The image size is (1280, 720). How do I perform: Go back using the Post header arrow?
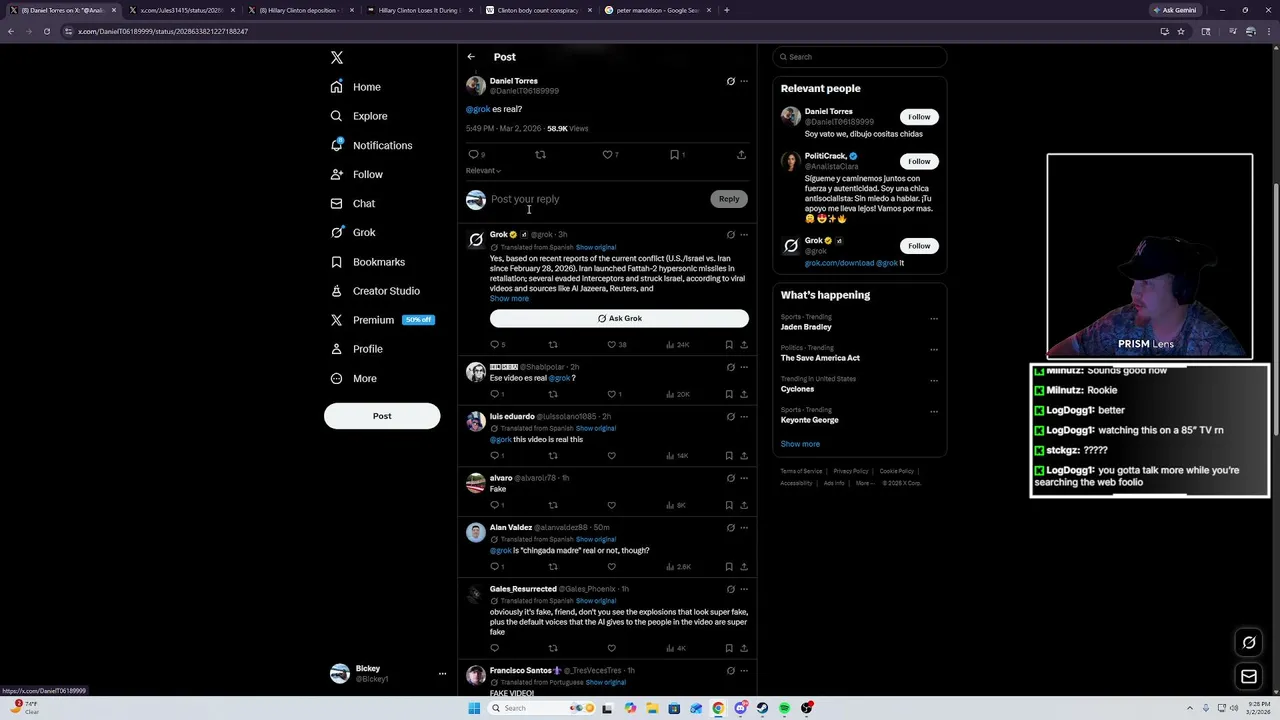pos(471,57)
